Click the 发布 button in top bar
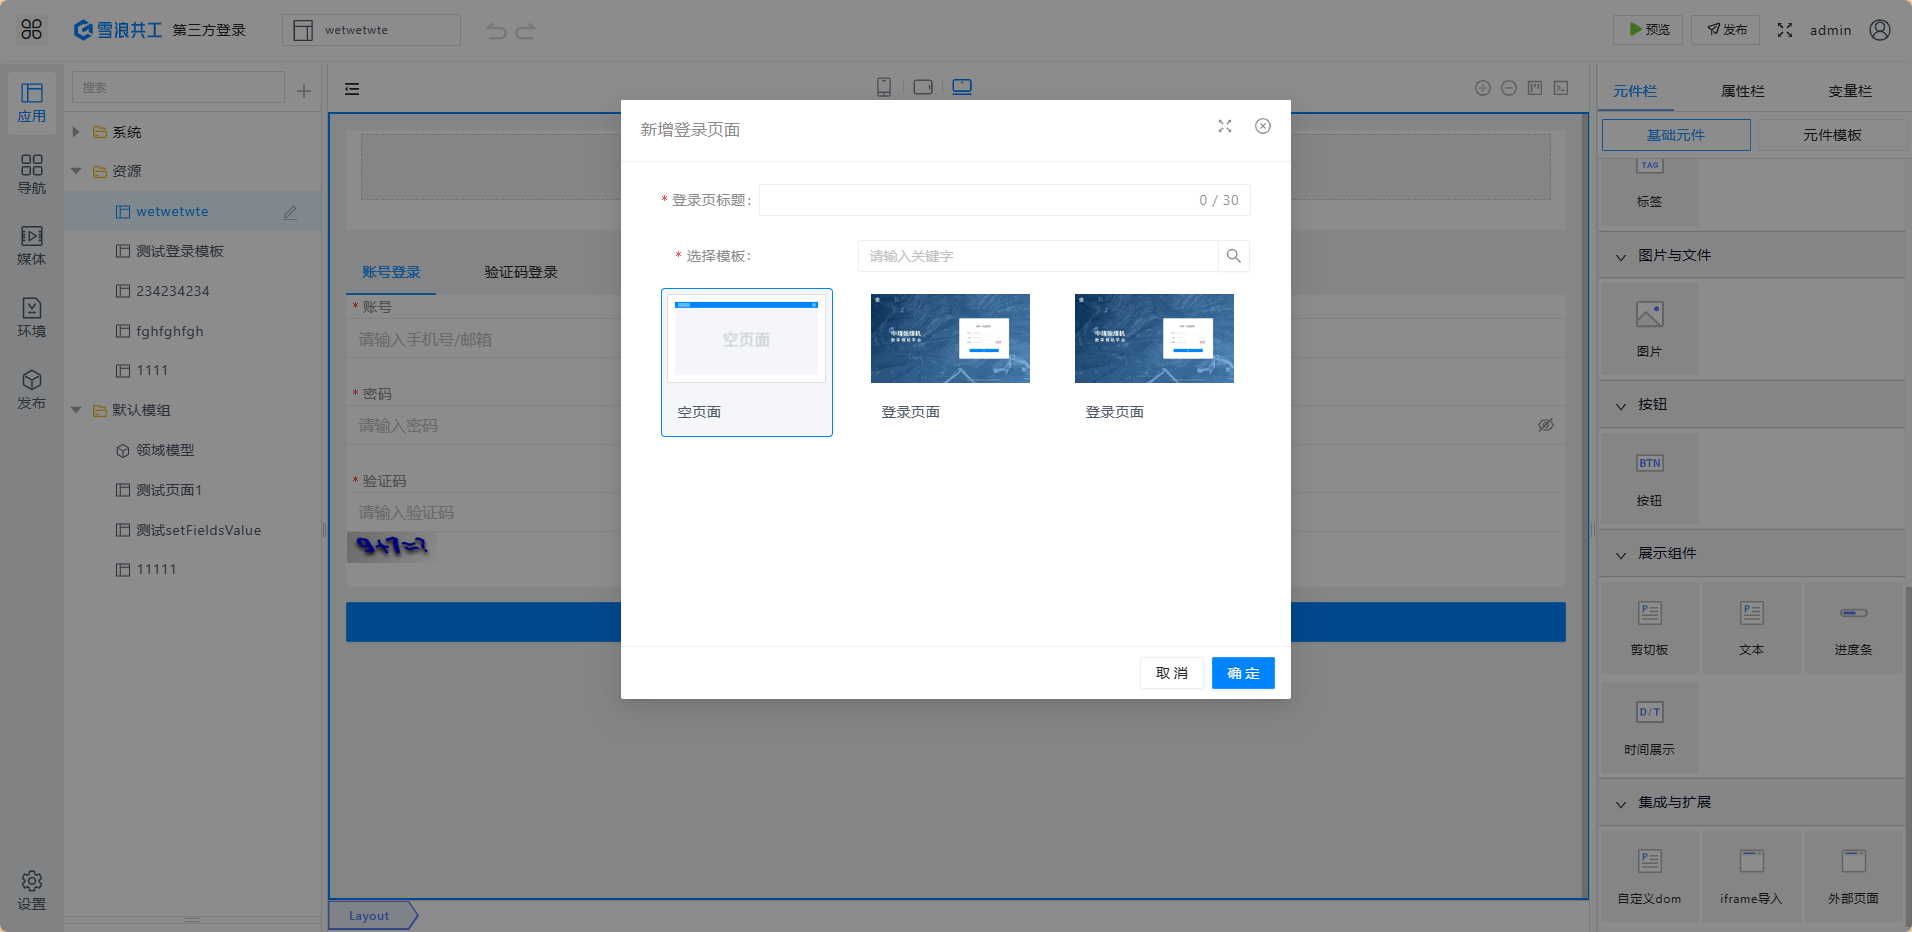The image size is (1912, 932). click(1725, 30)
